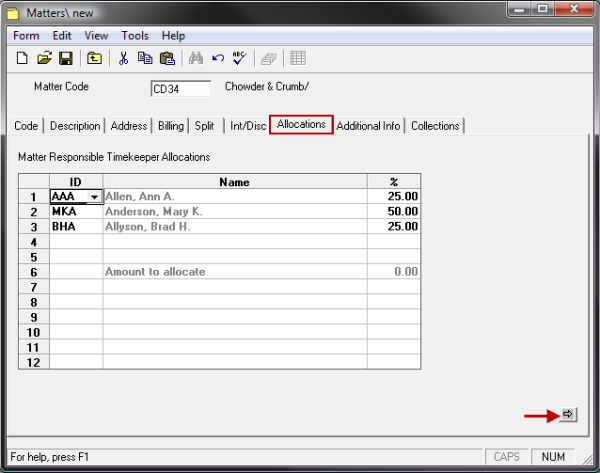Click the Find binoculars icon

[196, 58]
